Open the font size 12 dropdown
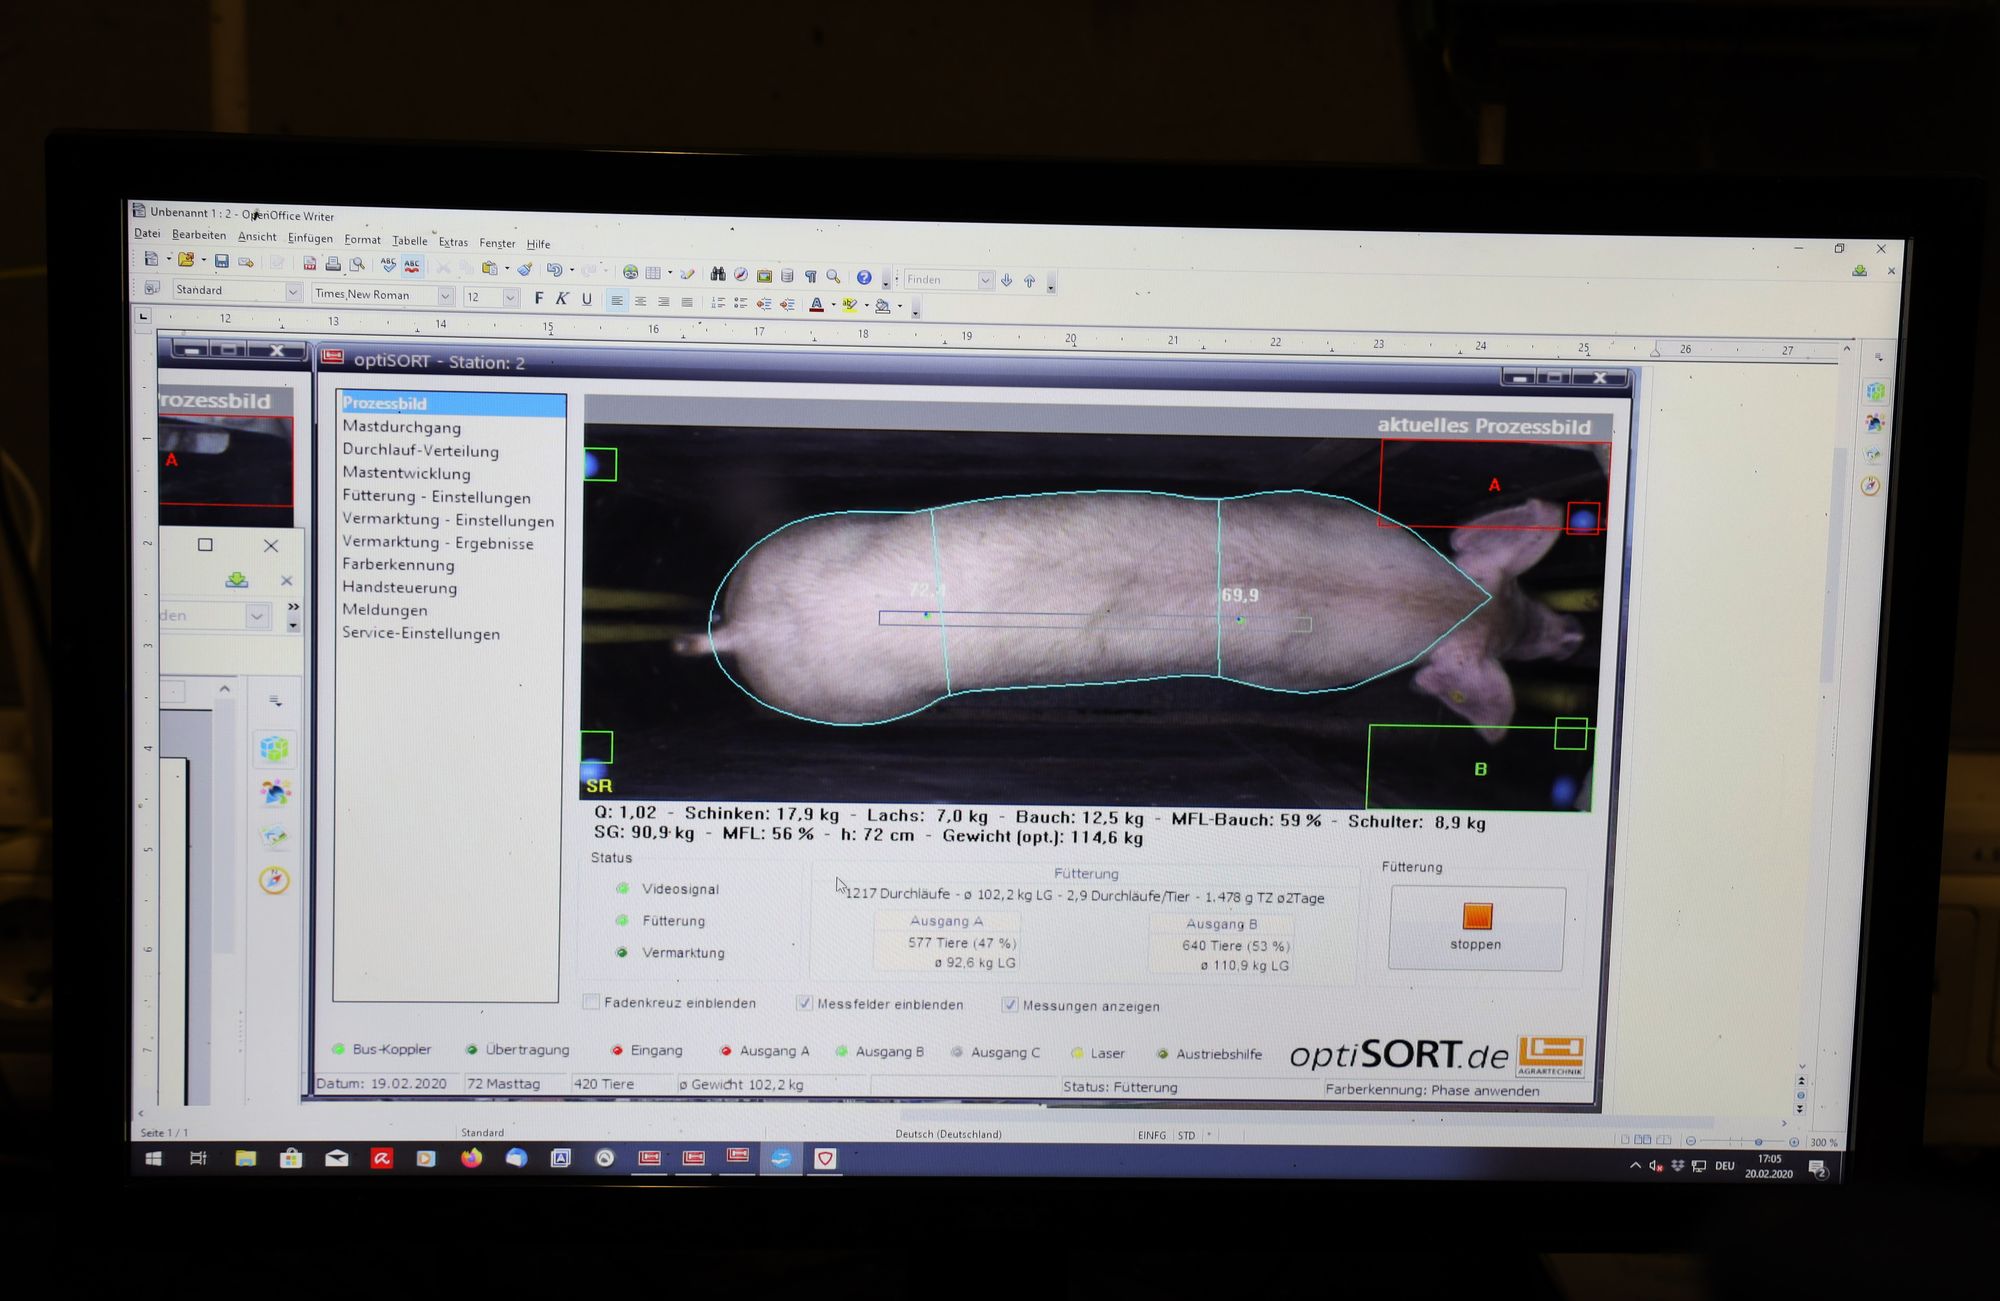 click(511, 297)
